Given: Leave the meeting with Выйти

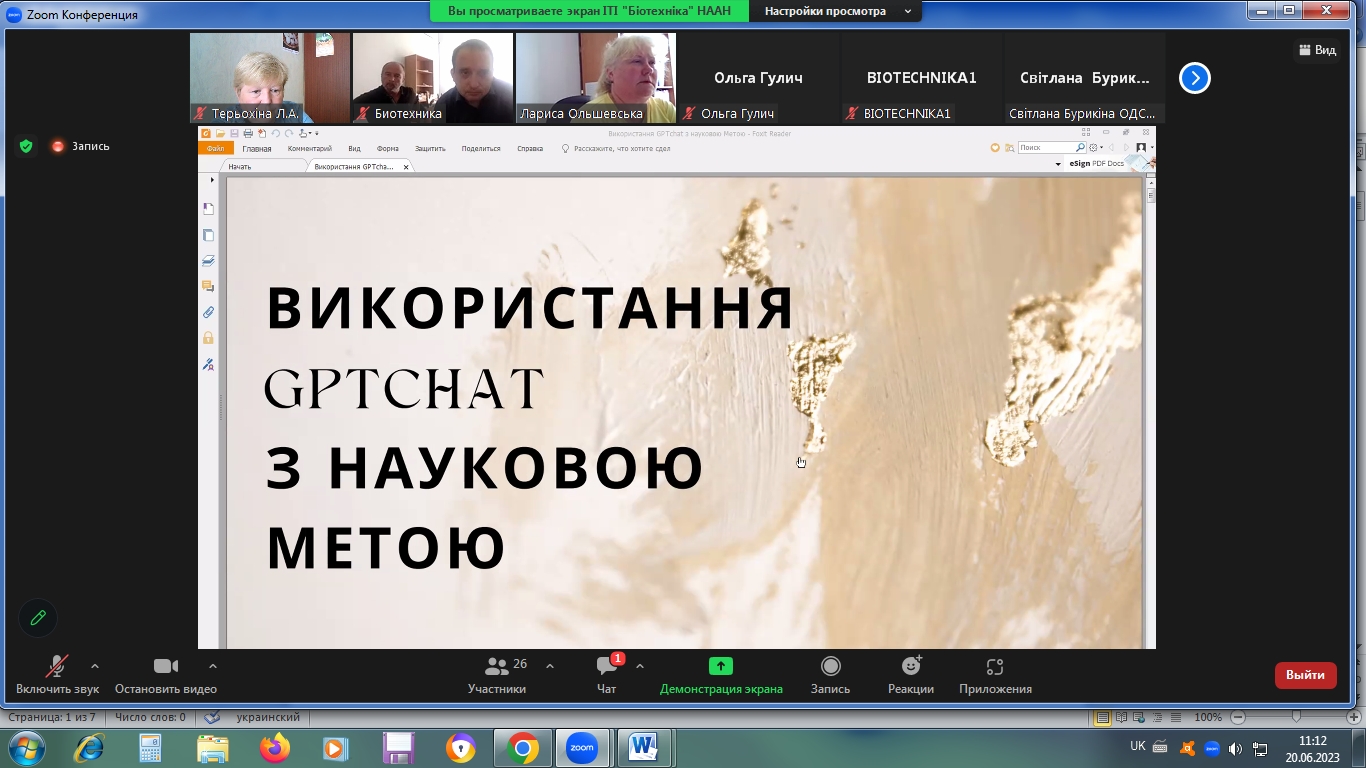Looking at the screenshot, I should [1305, 675].
